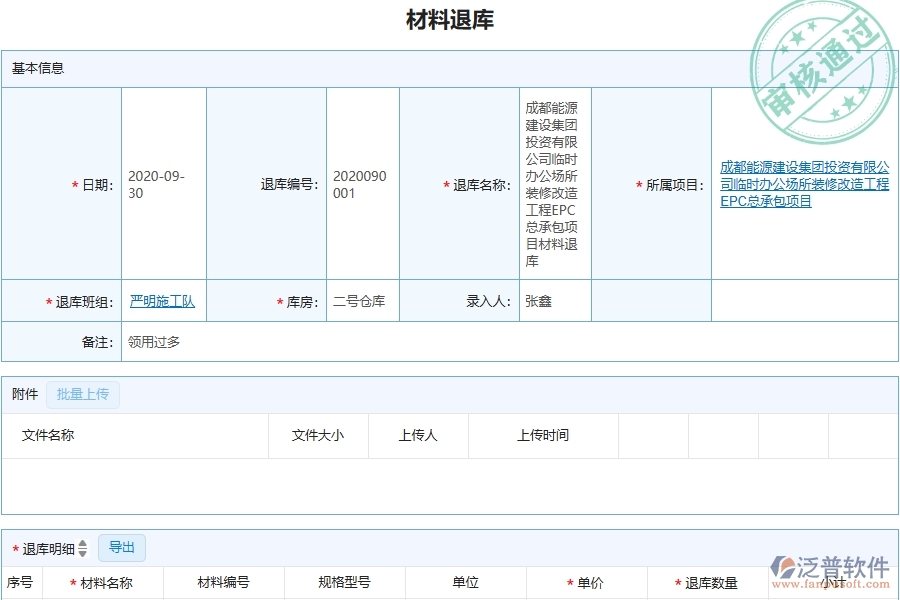
Task: Click the 退库编号 value 2020090001
Action: pos(361,183)
